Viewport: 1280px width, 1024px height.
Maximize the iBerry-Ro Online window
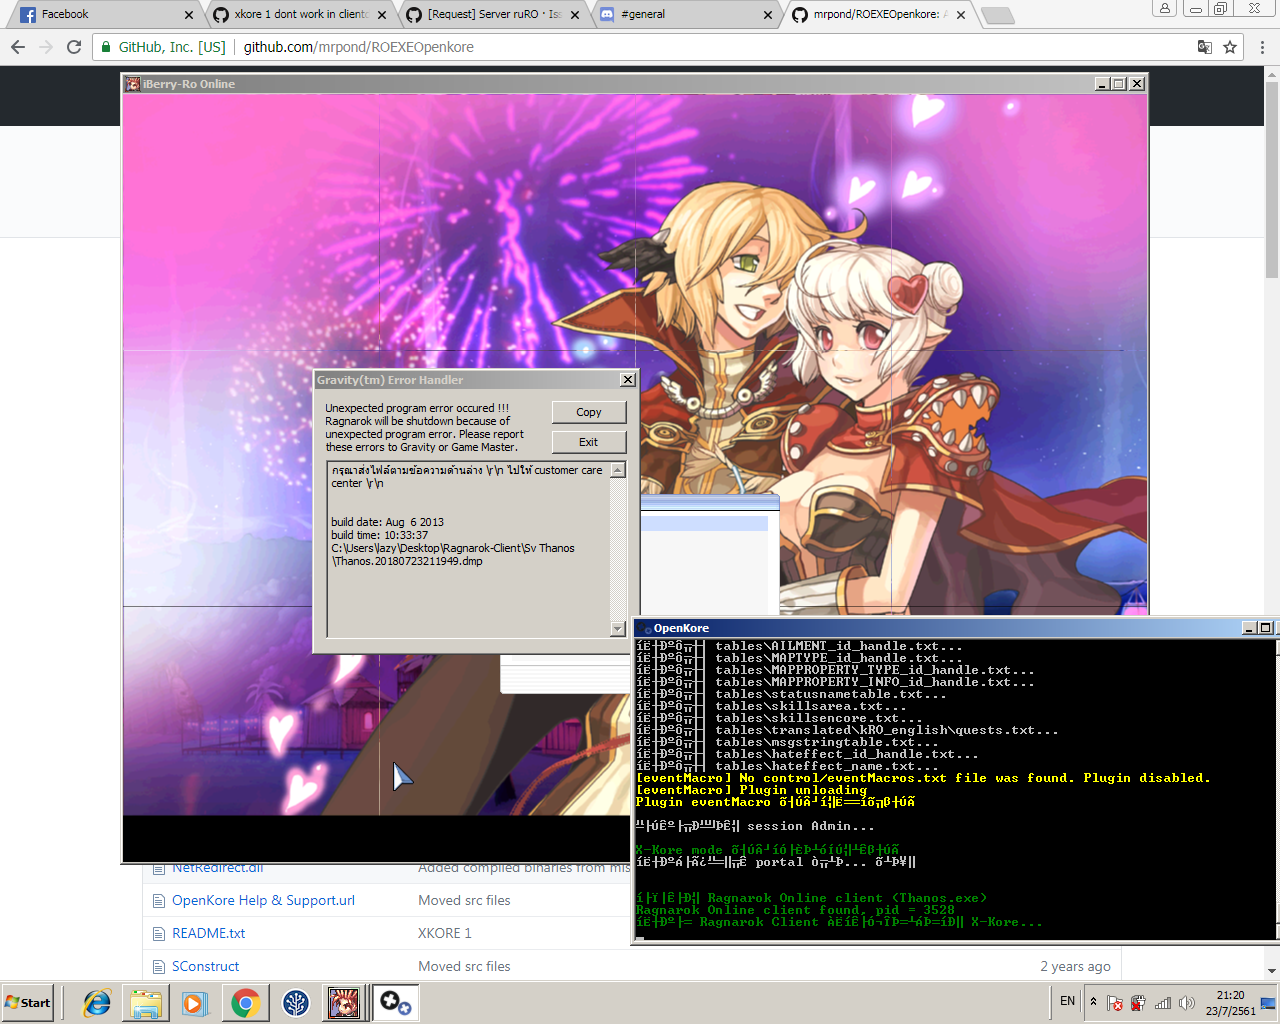tap(1119, 84)
